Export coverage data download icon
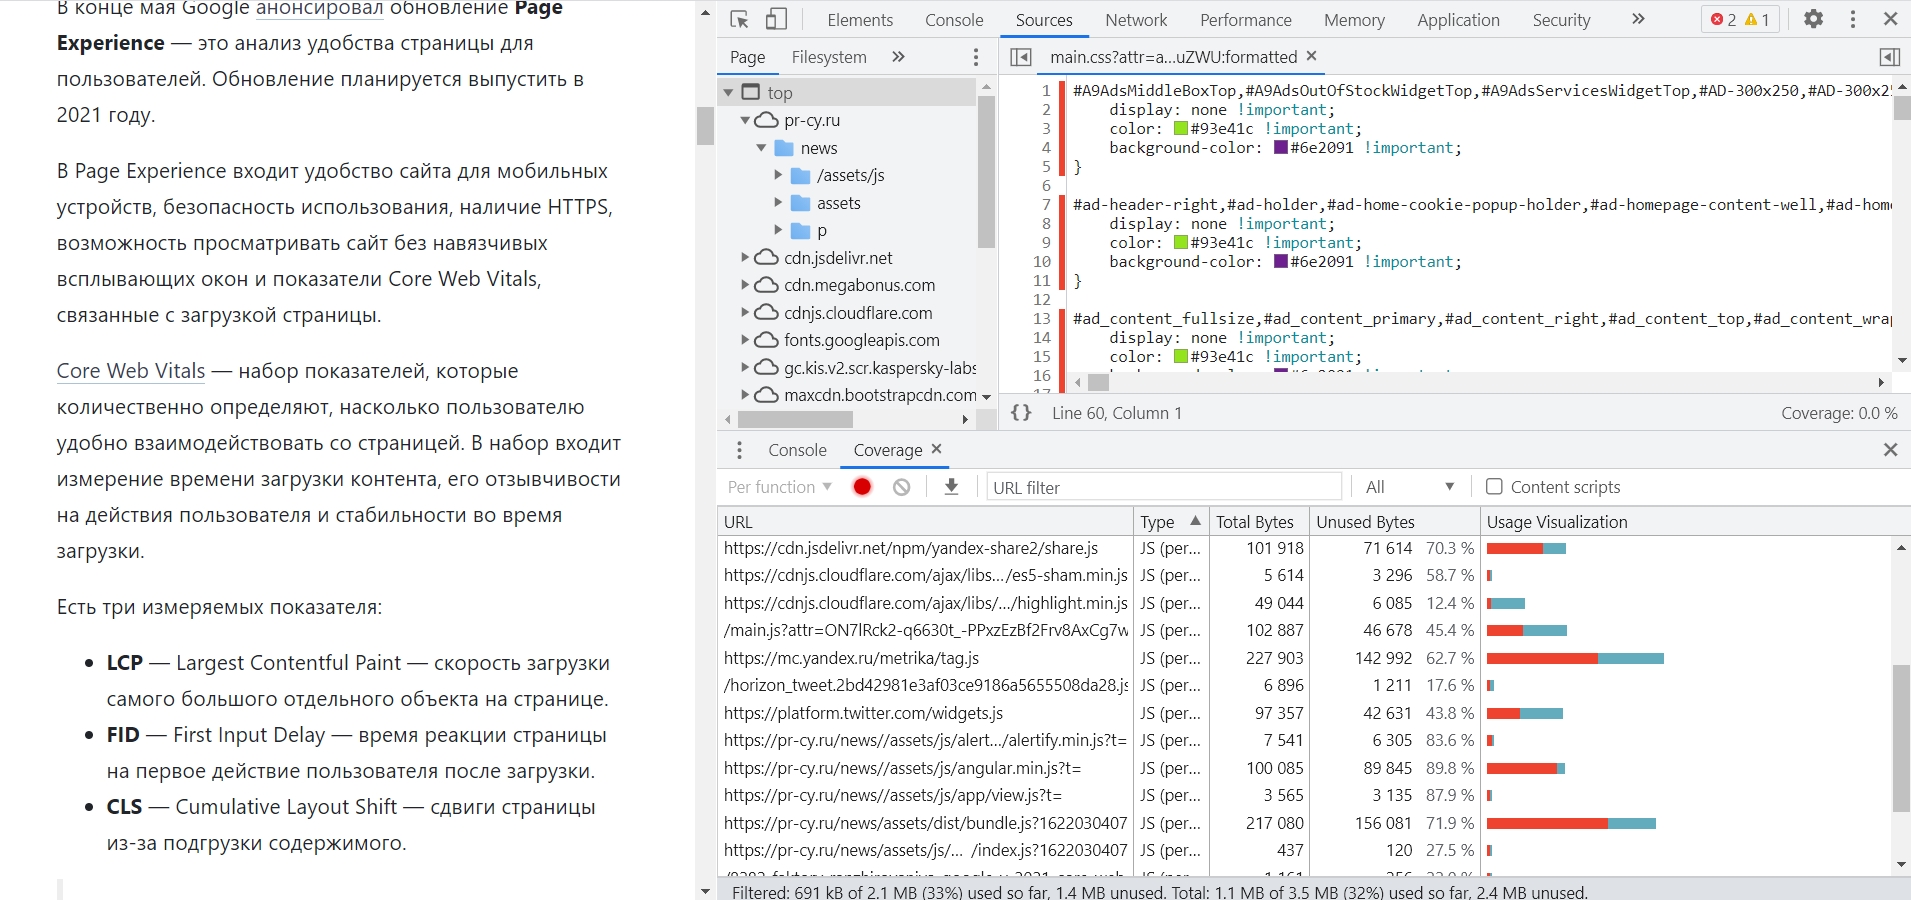The image size is (1911, 900). [x=951, y=487]
